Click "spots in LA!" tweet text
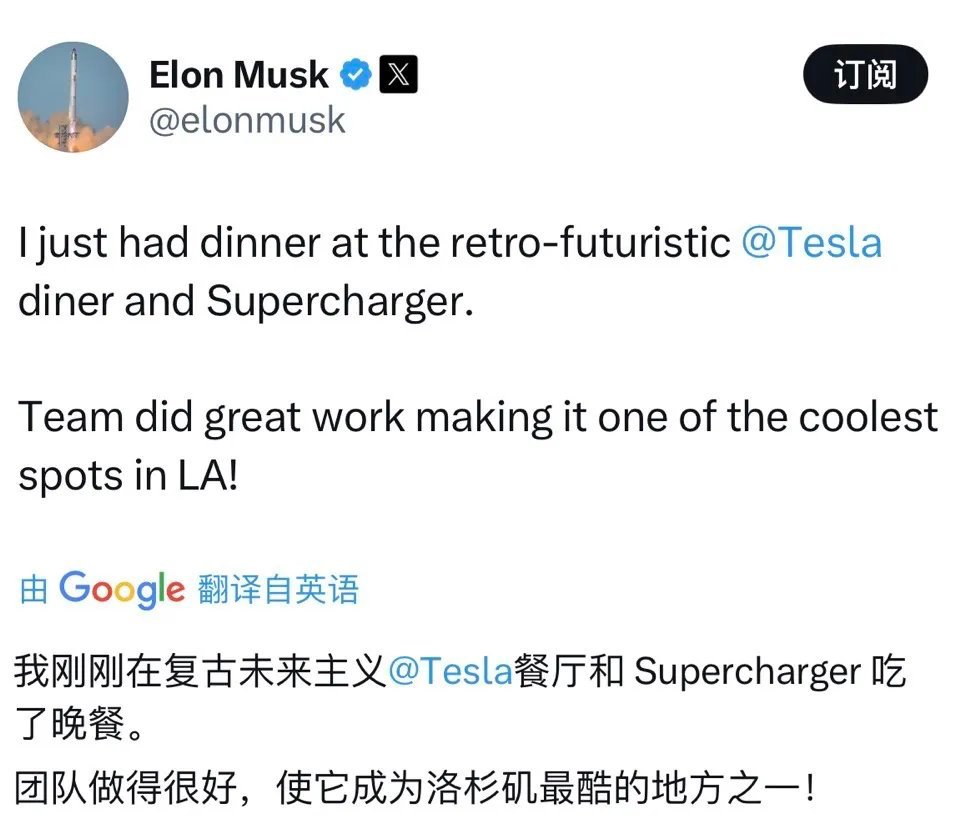Screen dimensions: 971x825 128,476
